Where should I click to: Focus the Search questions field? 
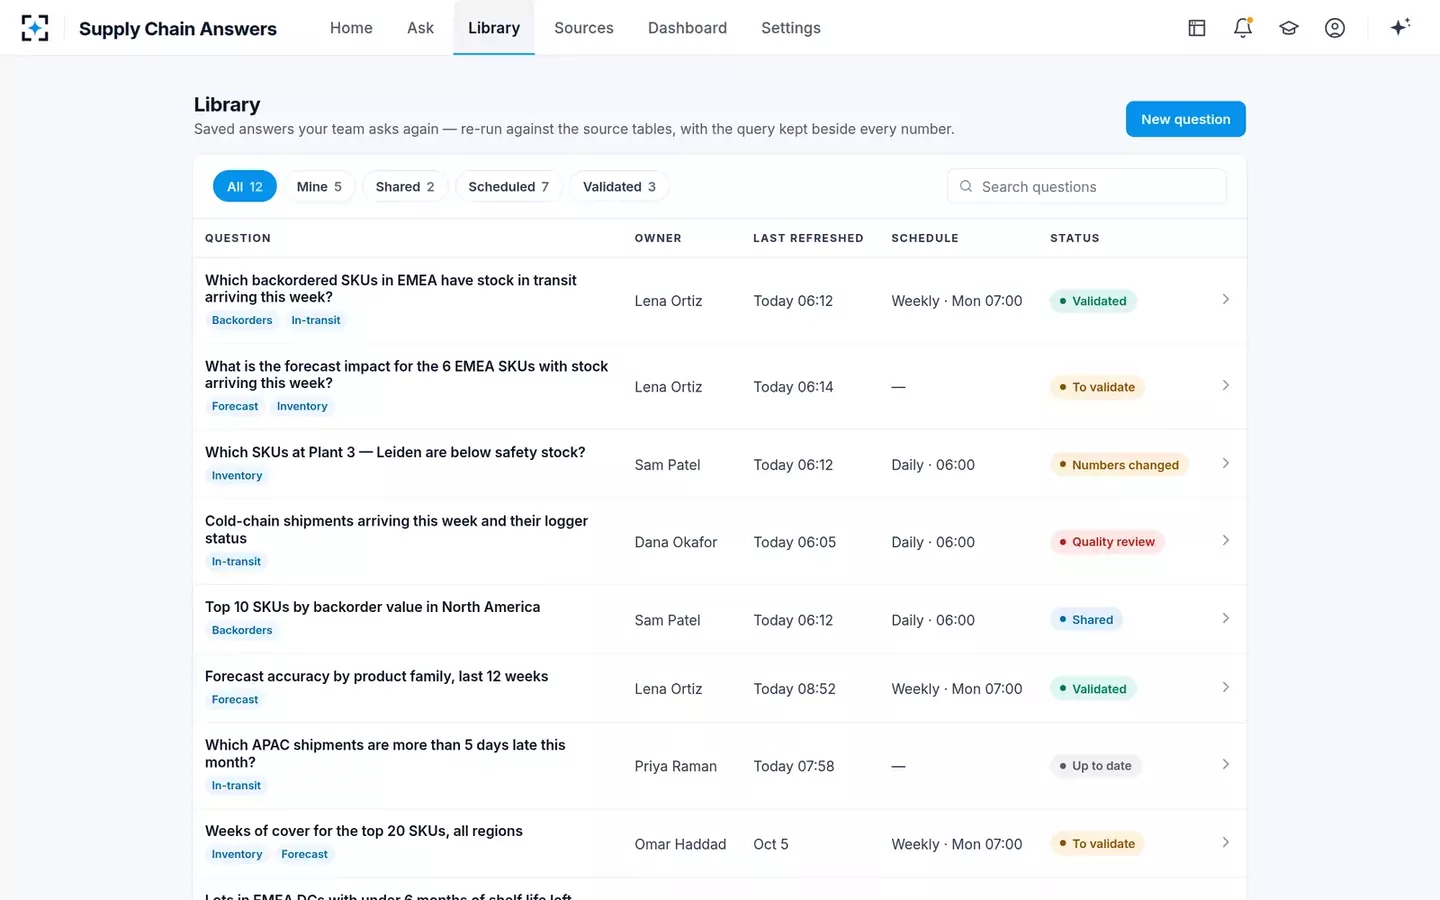coord(1087,187)
